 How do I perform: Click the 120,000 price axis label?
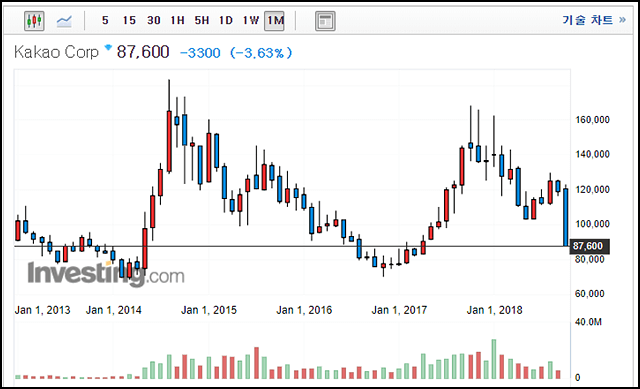click(x=592, y=190)
